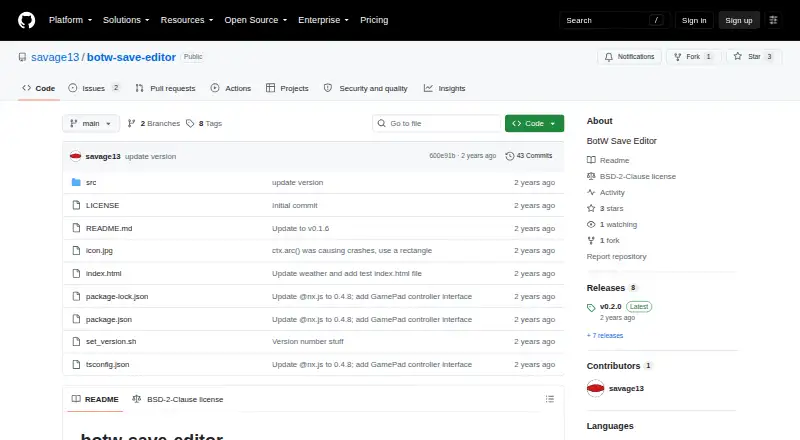
Task: Click the set_version.sh file icon
Action: (x=76, y=341)
